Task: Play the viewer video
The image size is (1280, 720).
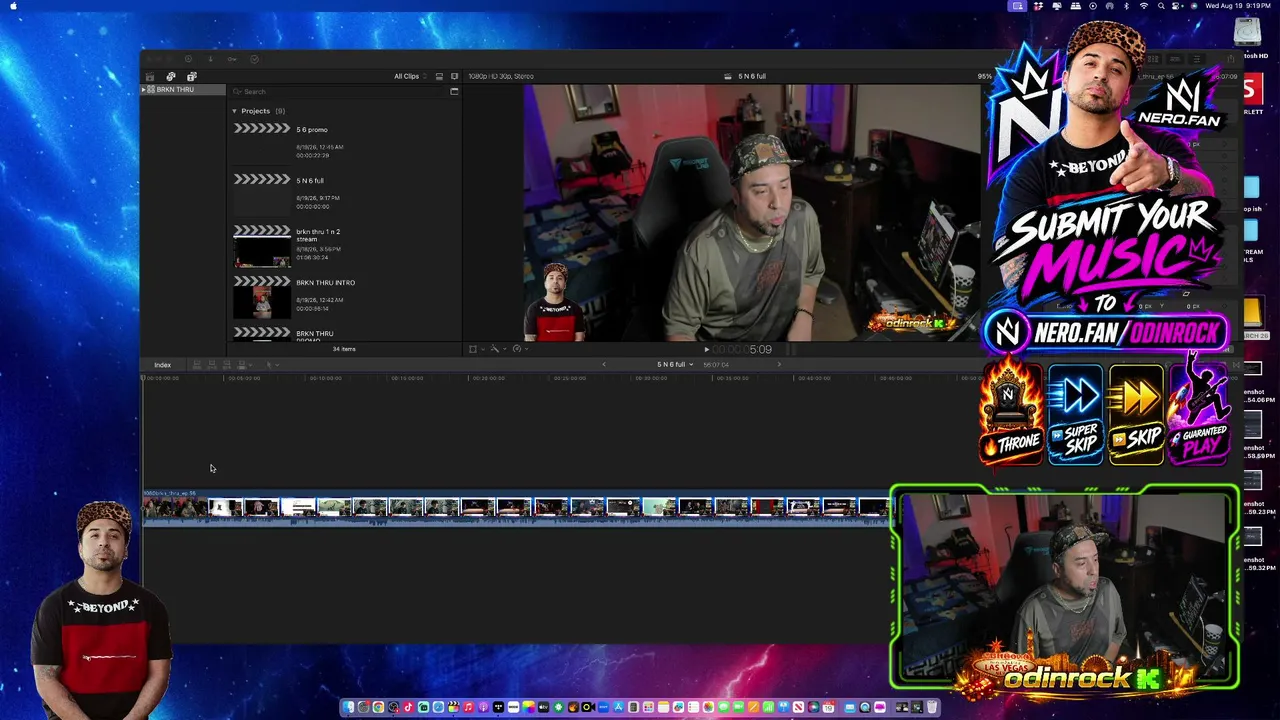Action: pos(707,350)
